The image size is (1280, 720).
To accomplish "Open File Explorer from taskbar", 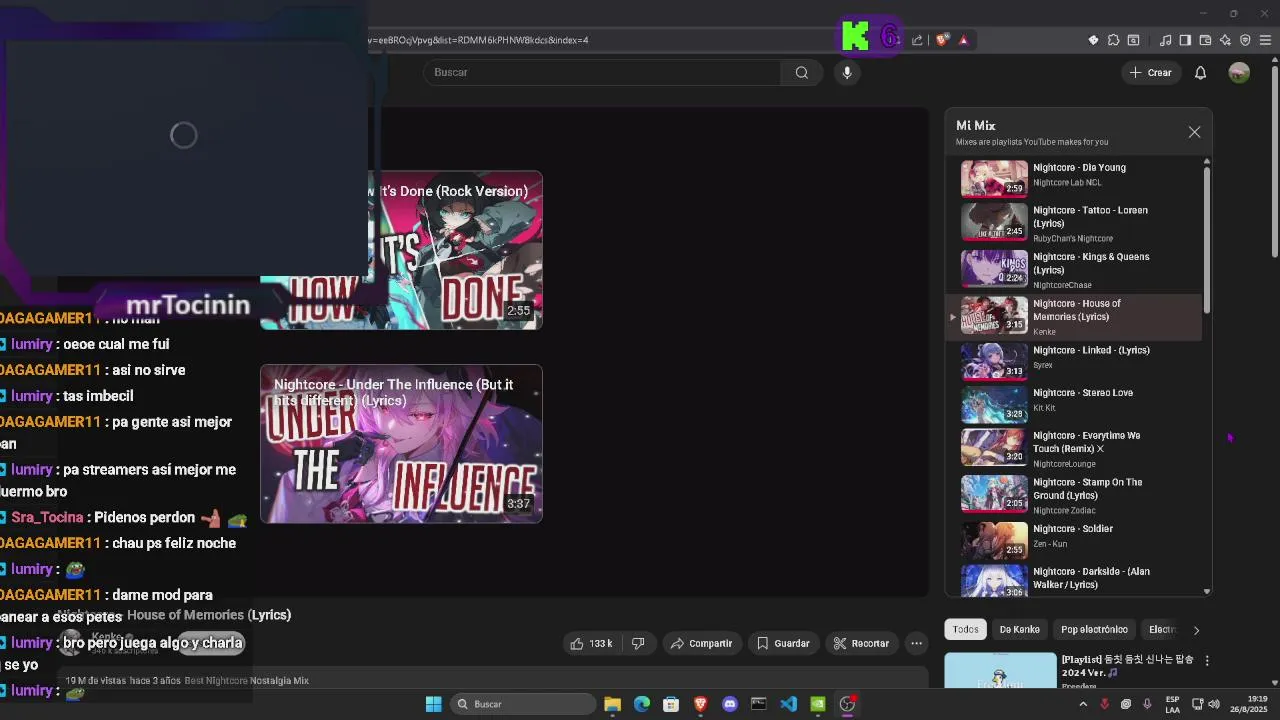I will click(x=613, y=704).
